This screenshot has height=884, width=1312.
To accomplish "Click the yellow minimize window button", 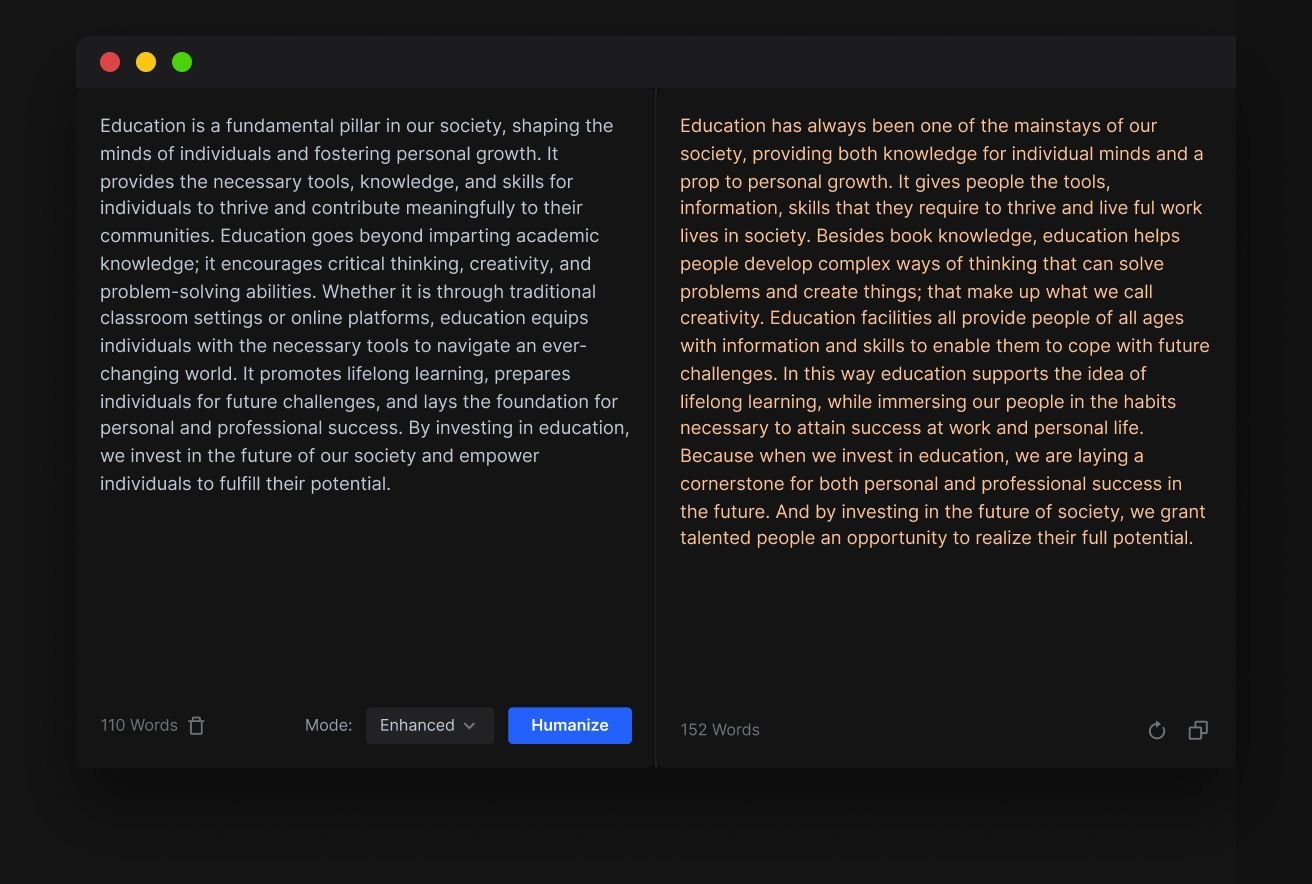I will click(146, 61).
